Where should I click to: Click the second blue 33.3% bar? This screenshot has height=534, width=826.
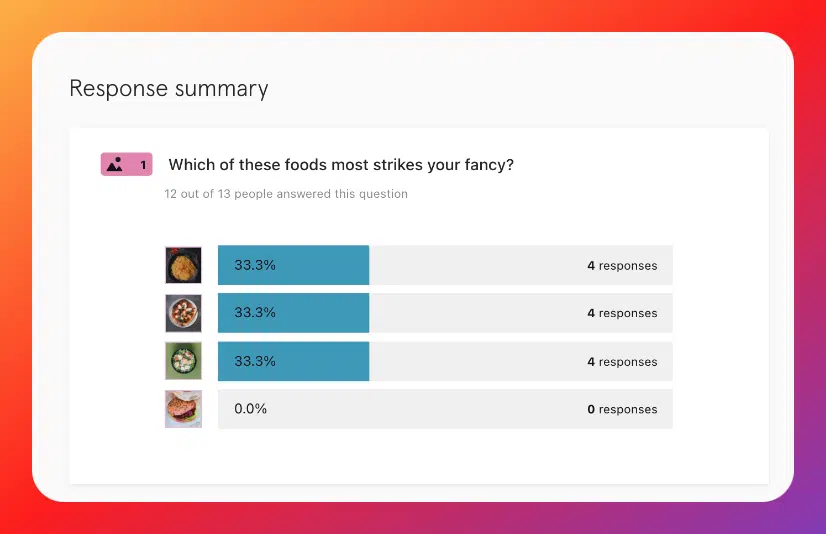click(293, 313)
